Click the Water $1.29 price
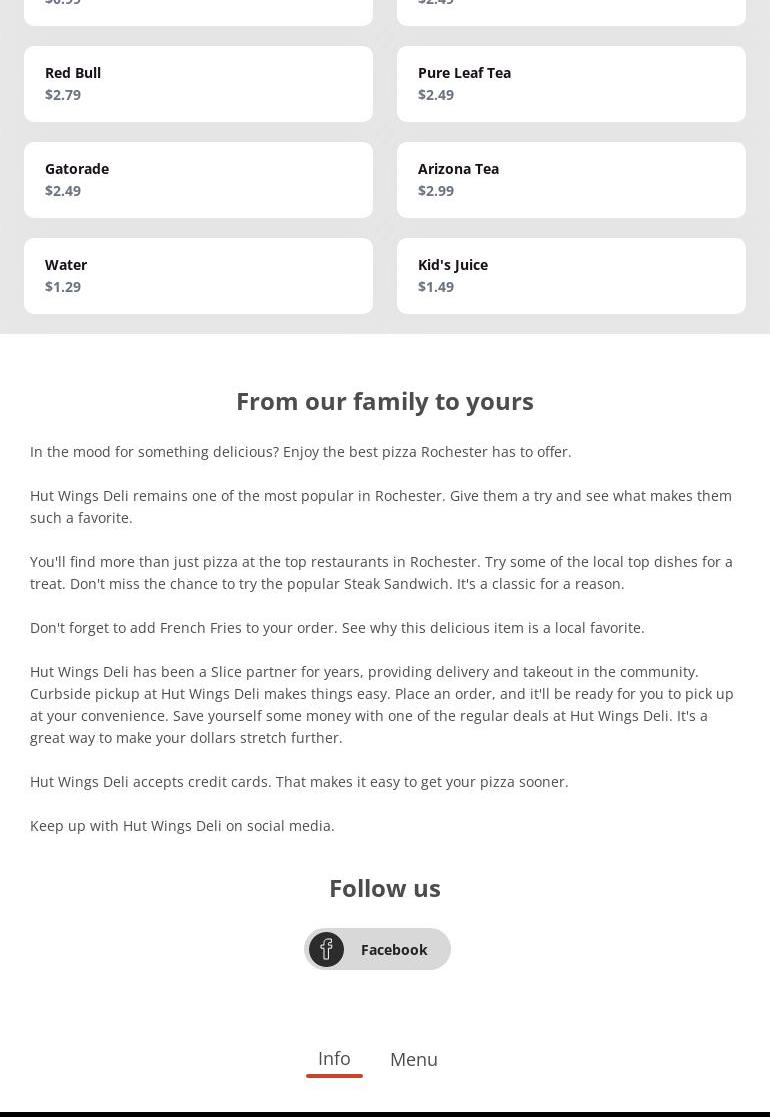Image resolution: width=770 pixels, height=1117 pixels. coord(63,287)
